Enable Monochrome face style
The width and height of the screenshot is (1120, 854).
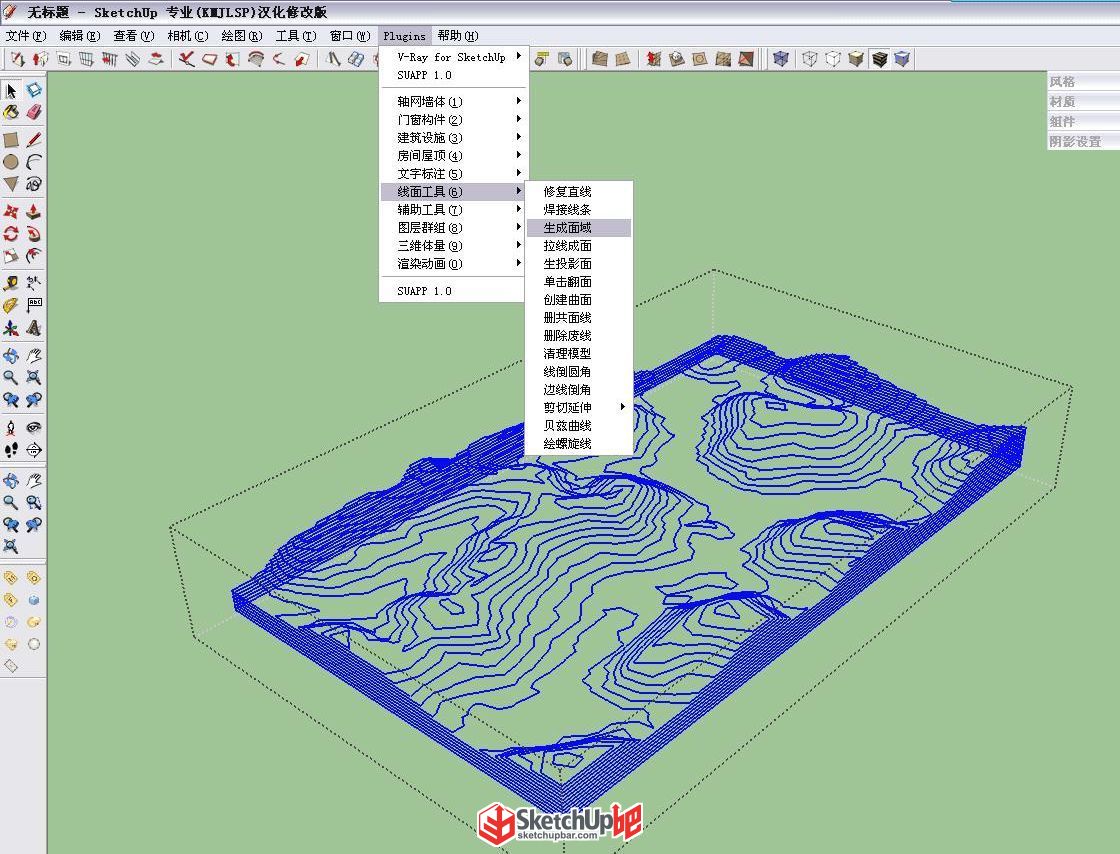point(903,59)
